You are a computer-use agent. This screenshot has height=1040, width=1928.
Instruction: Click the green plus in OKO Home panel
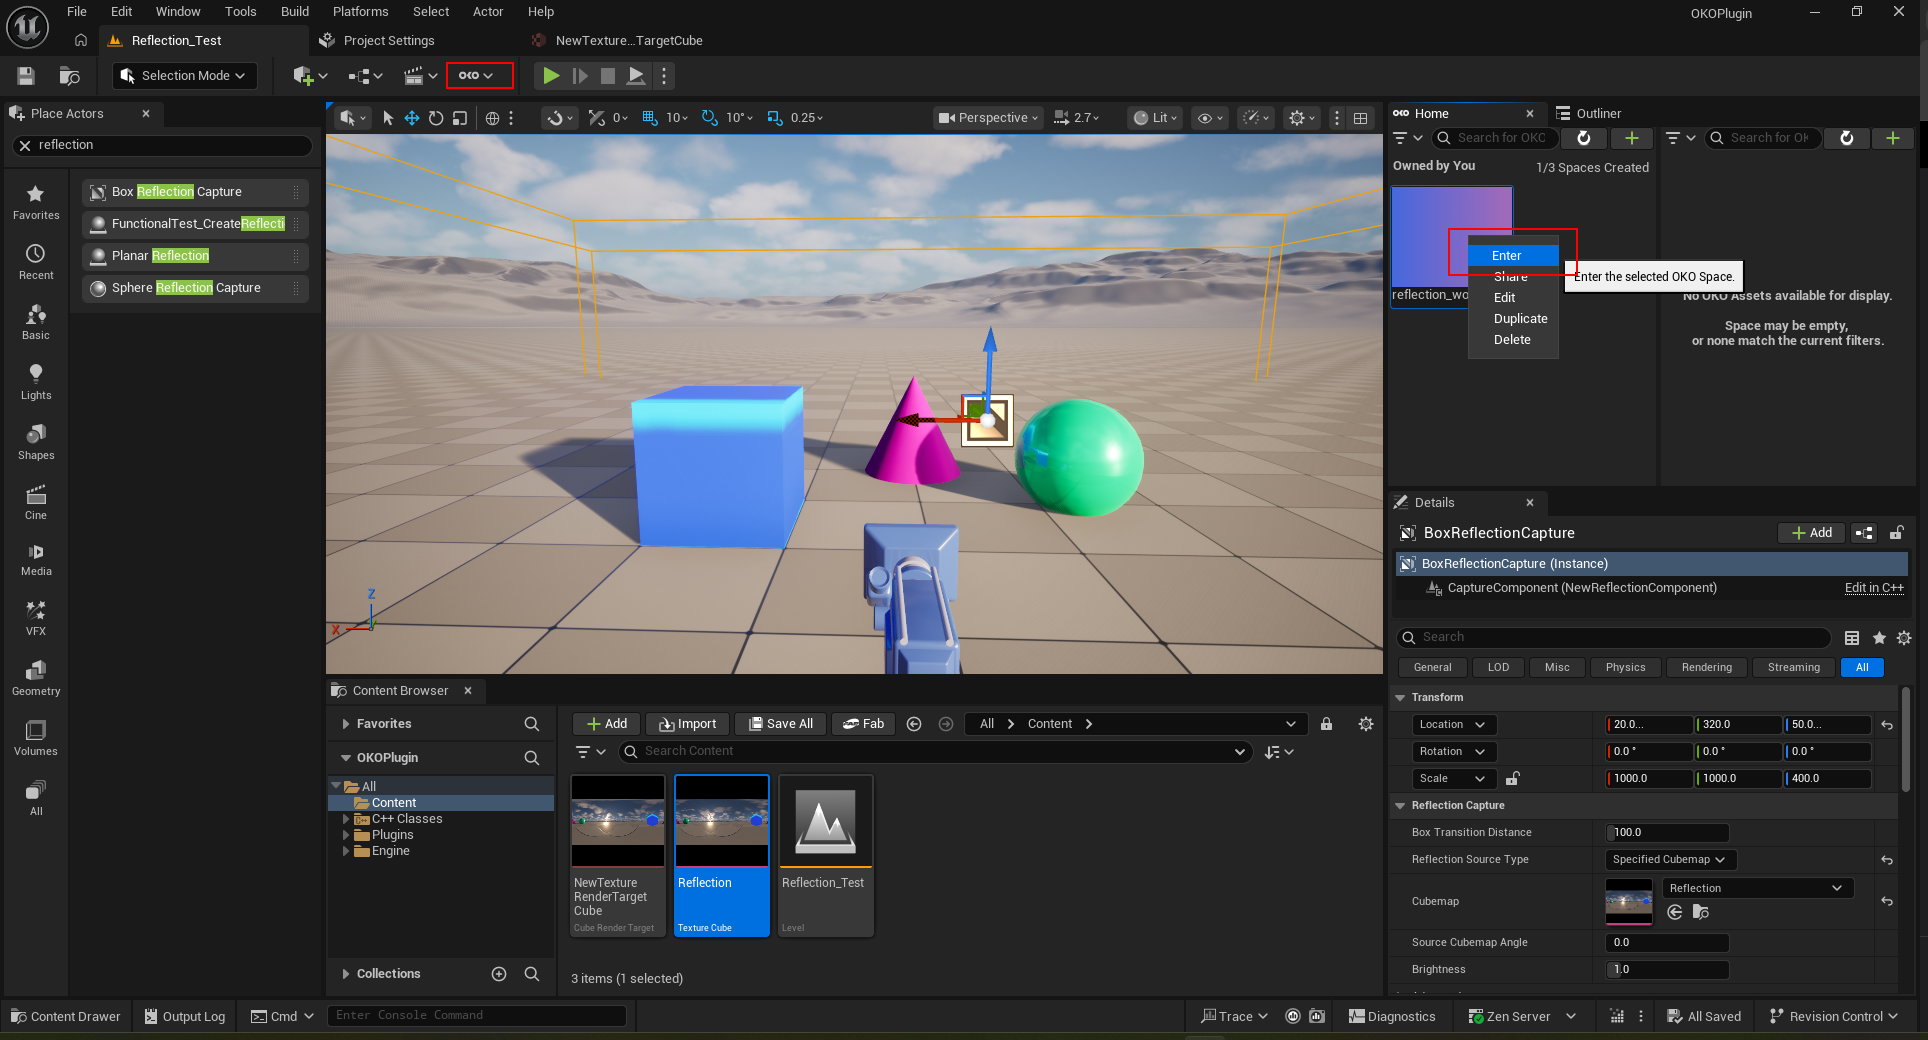point(1632,138)
